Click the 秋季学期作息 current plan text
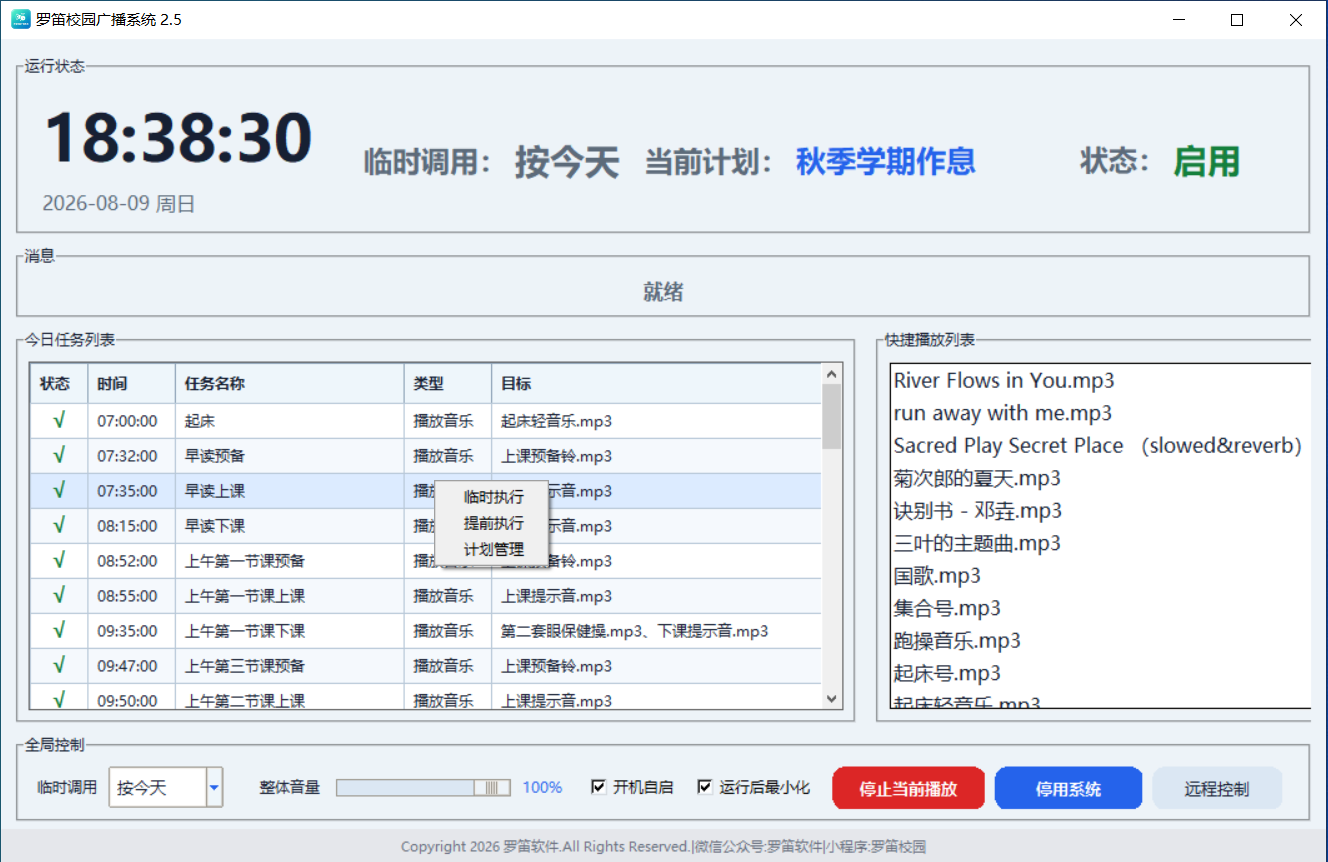 coord(885,161)
